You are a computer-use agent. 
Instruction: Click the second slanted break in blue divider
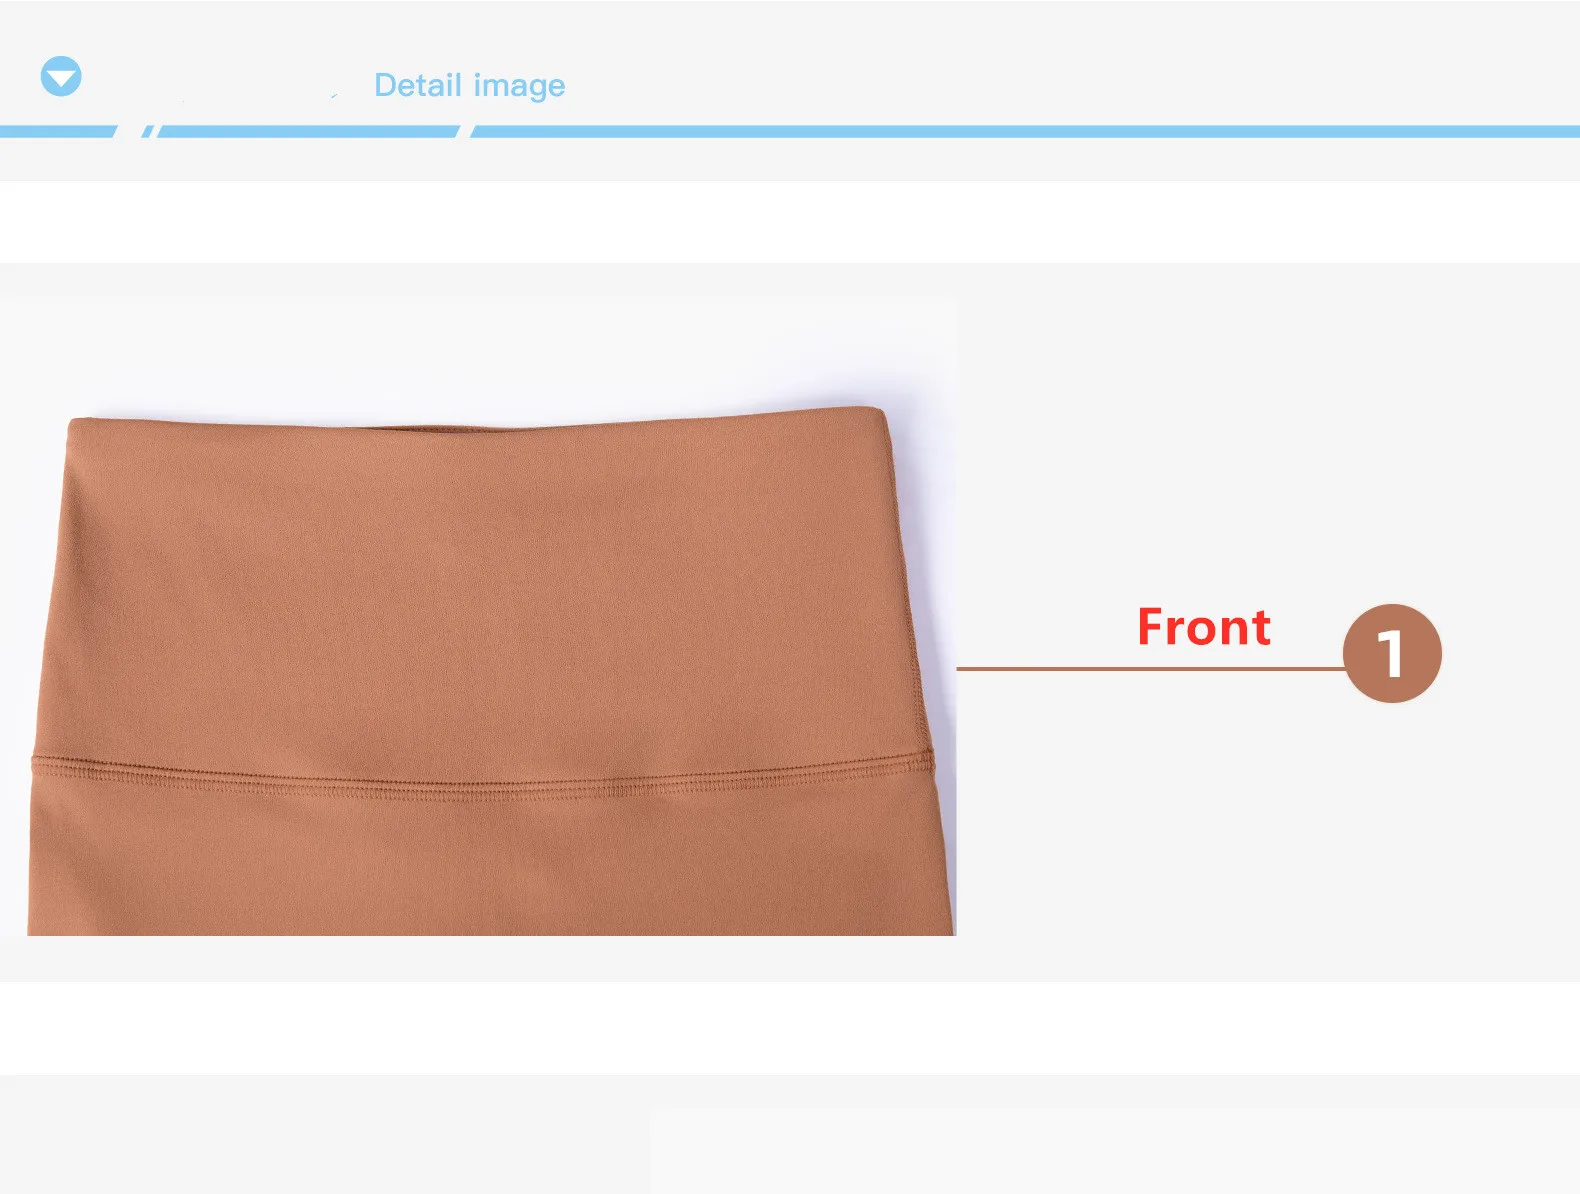point(465,132)
